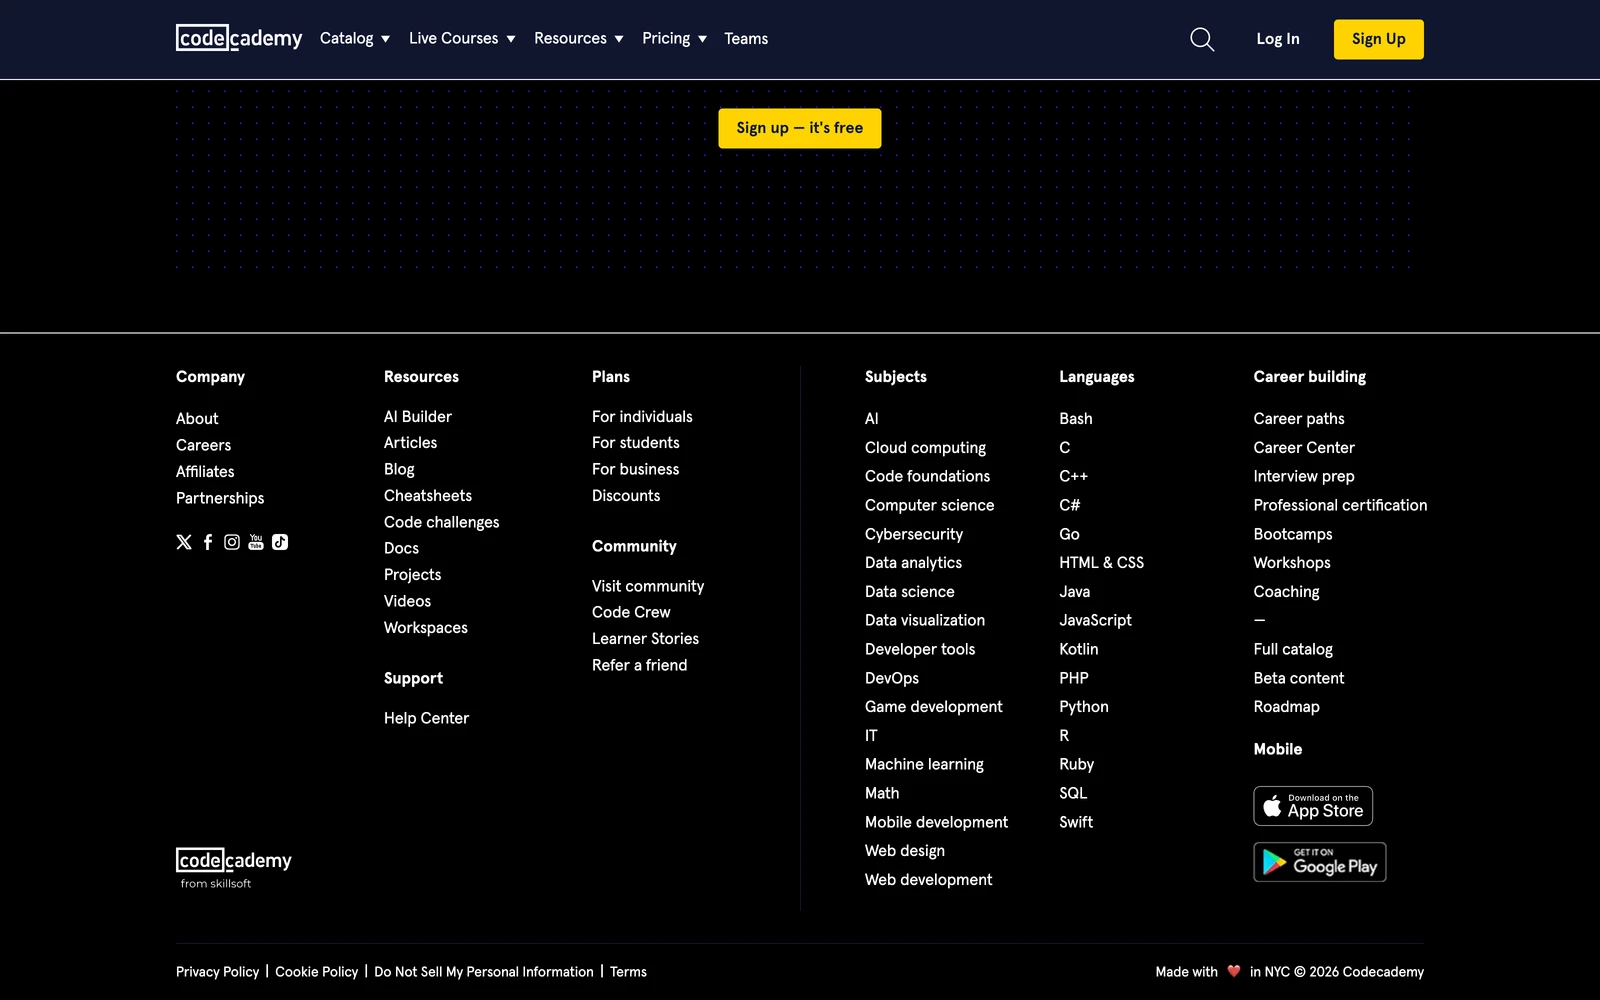Click the Codecademy logo in header
The width and height of the screenshot is (1600, 1000).
(x=239, y=38)
